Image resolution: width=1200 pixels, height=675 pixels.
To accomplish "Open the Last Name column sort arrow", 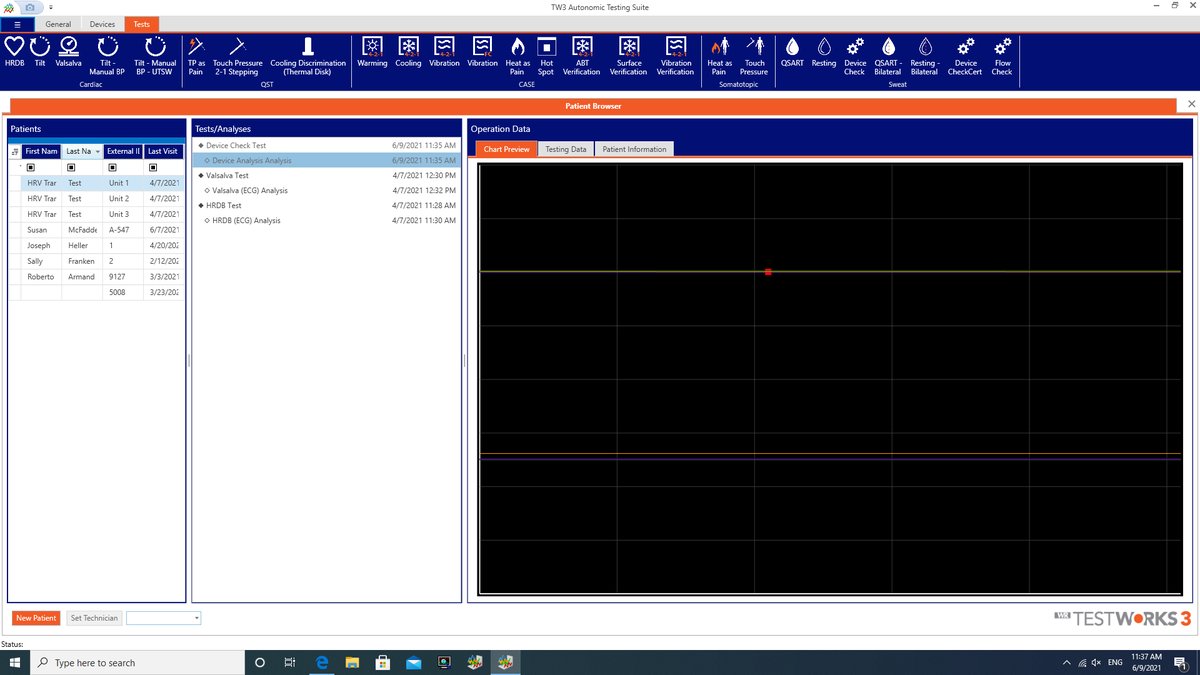I will tap(97, 151).
